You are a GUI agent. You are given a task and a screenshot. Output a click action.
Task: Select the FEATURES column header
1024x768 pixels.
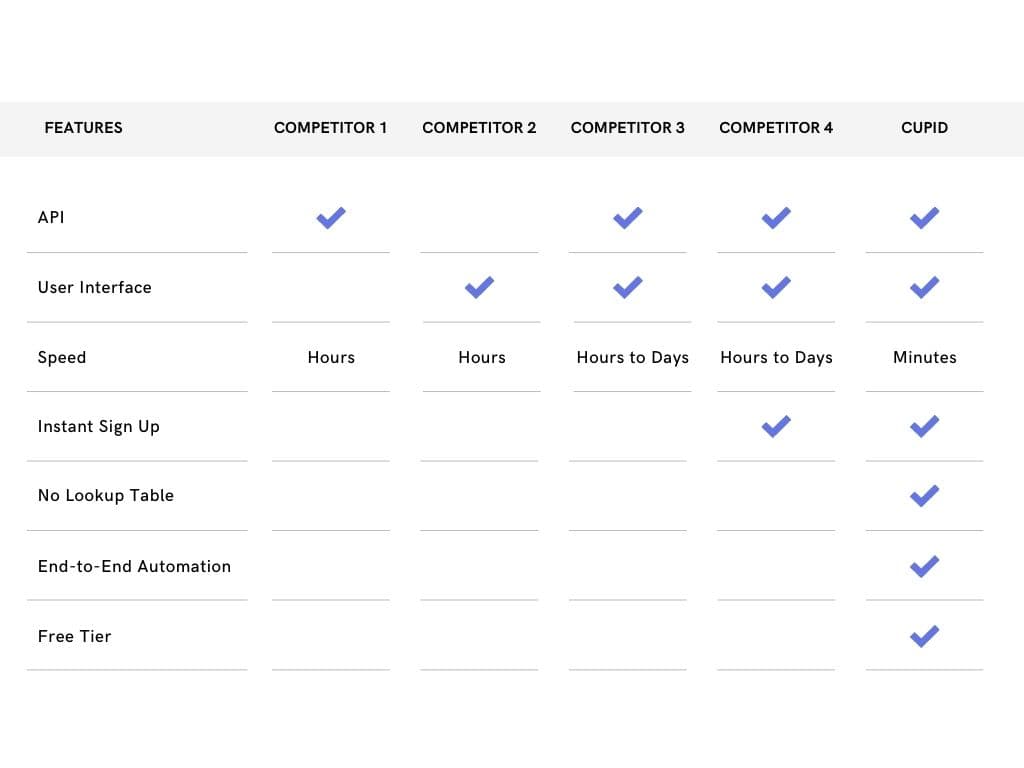83,128
